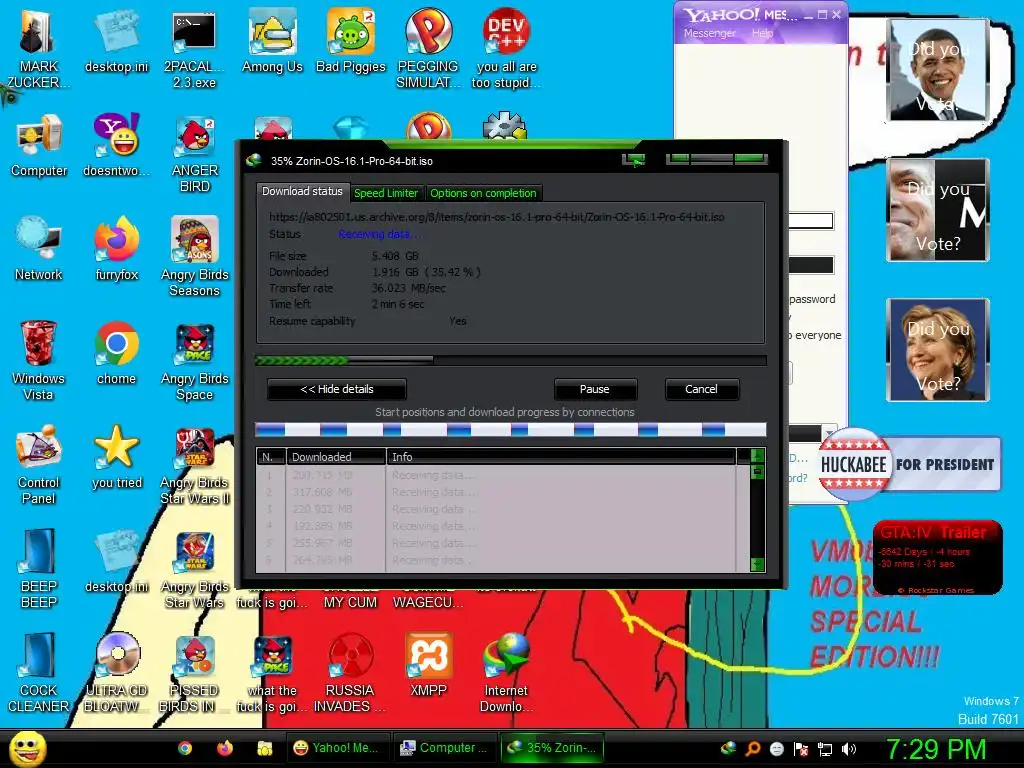Click the green download progress bar

pyautogui.click(x=510, y=360)
